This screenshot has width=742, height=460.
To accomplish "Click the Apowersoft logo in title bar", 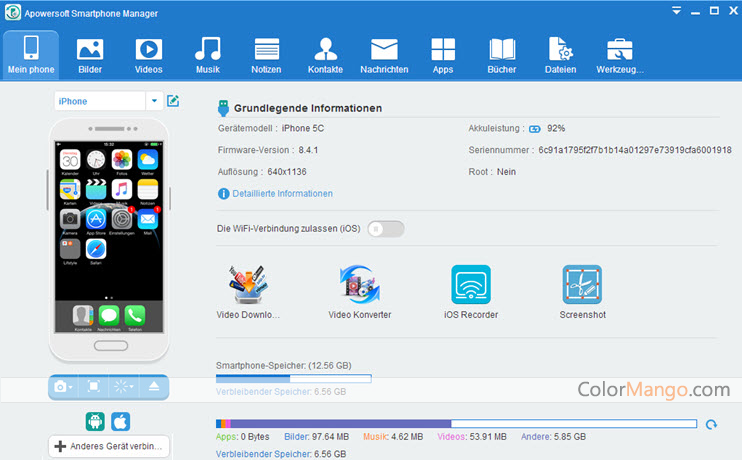I will coord(13,13).
